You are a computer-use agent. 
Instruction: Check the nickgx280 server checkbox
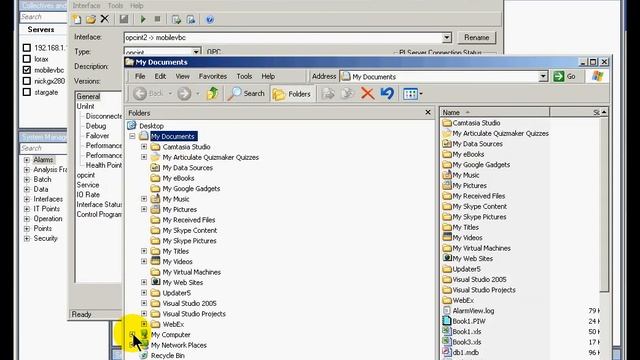click(27, 81)
